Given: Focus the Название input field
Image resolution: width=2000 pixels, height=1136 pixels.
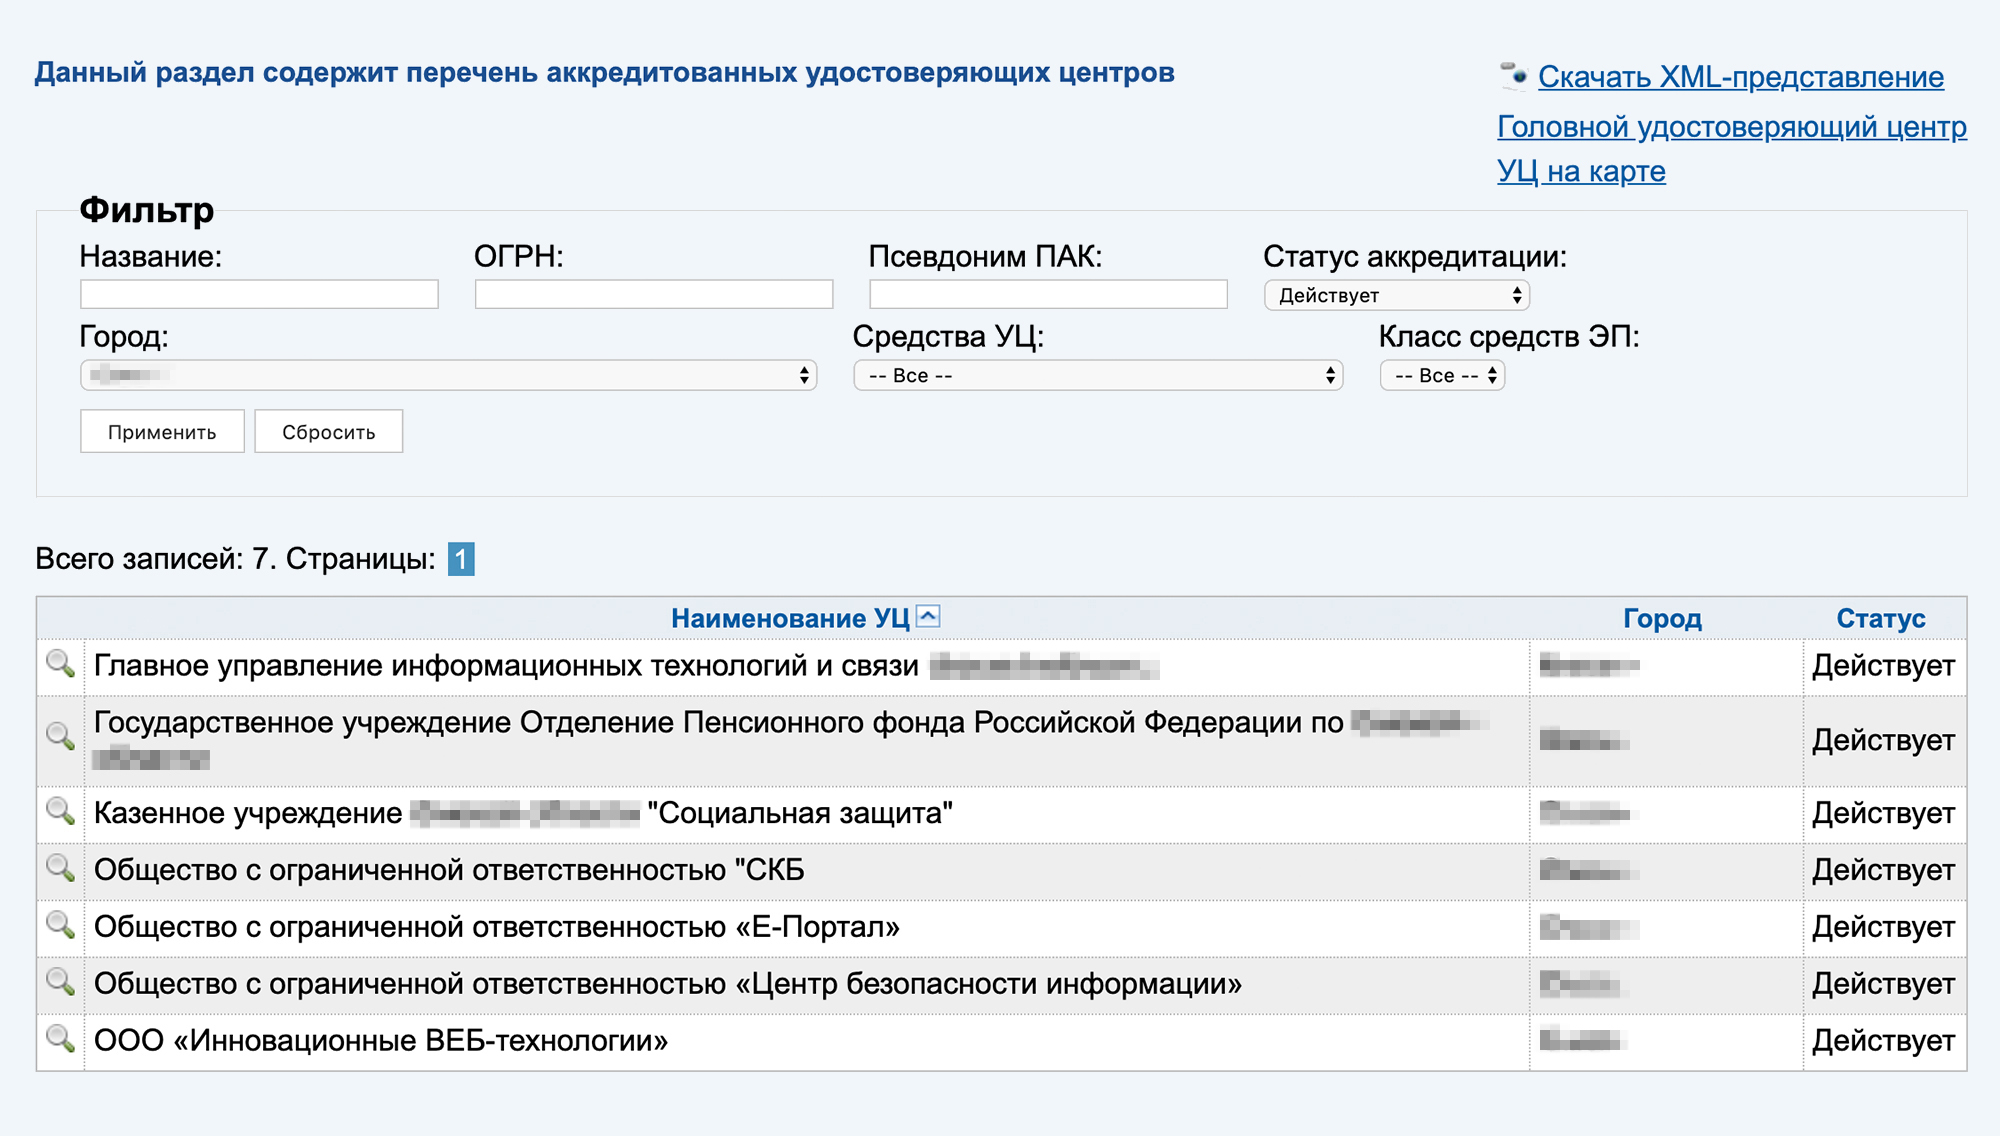Looking at the screenshot, I should coord(259,294).
